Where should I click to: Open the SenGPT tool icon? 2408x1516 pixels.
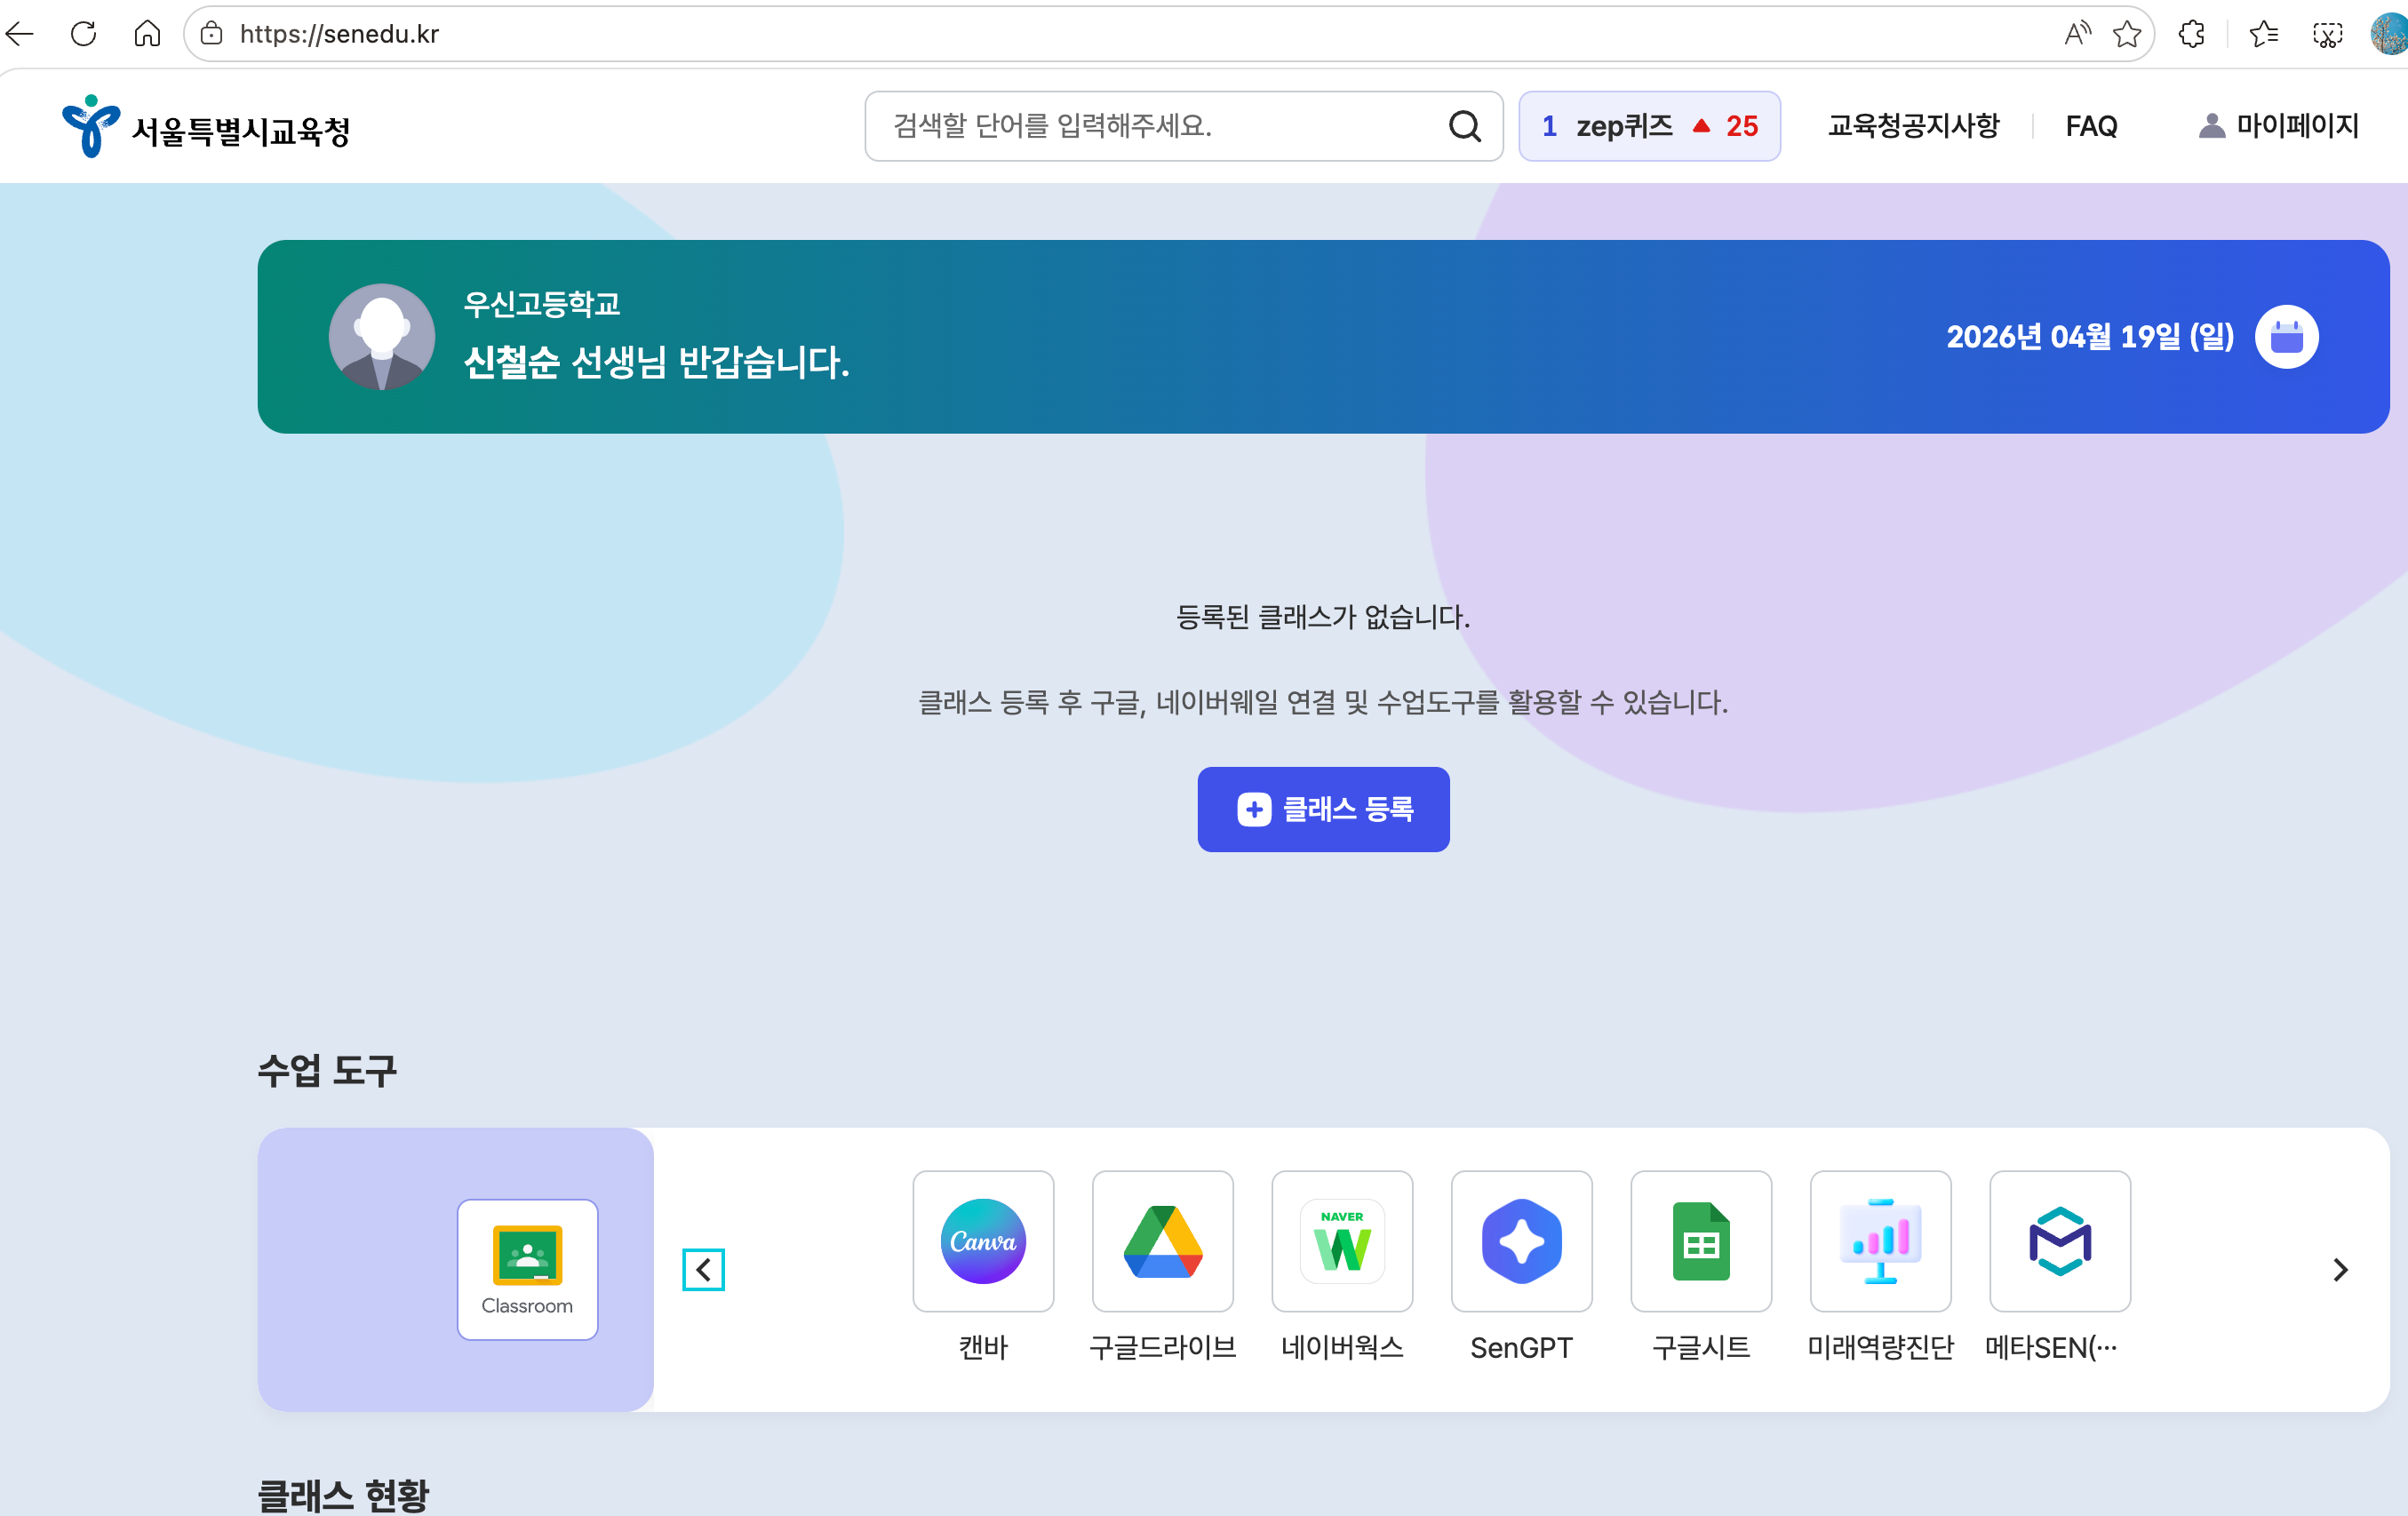click(x=1520, y=1241)
